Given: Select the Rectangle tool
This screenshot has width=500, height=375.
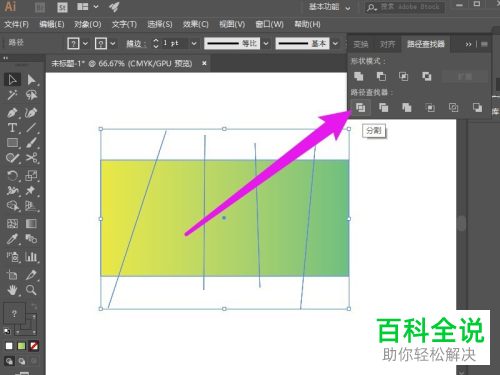Looking at the screenshot, I should point(12,143).
